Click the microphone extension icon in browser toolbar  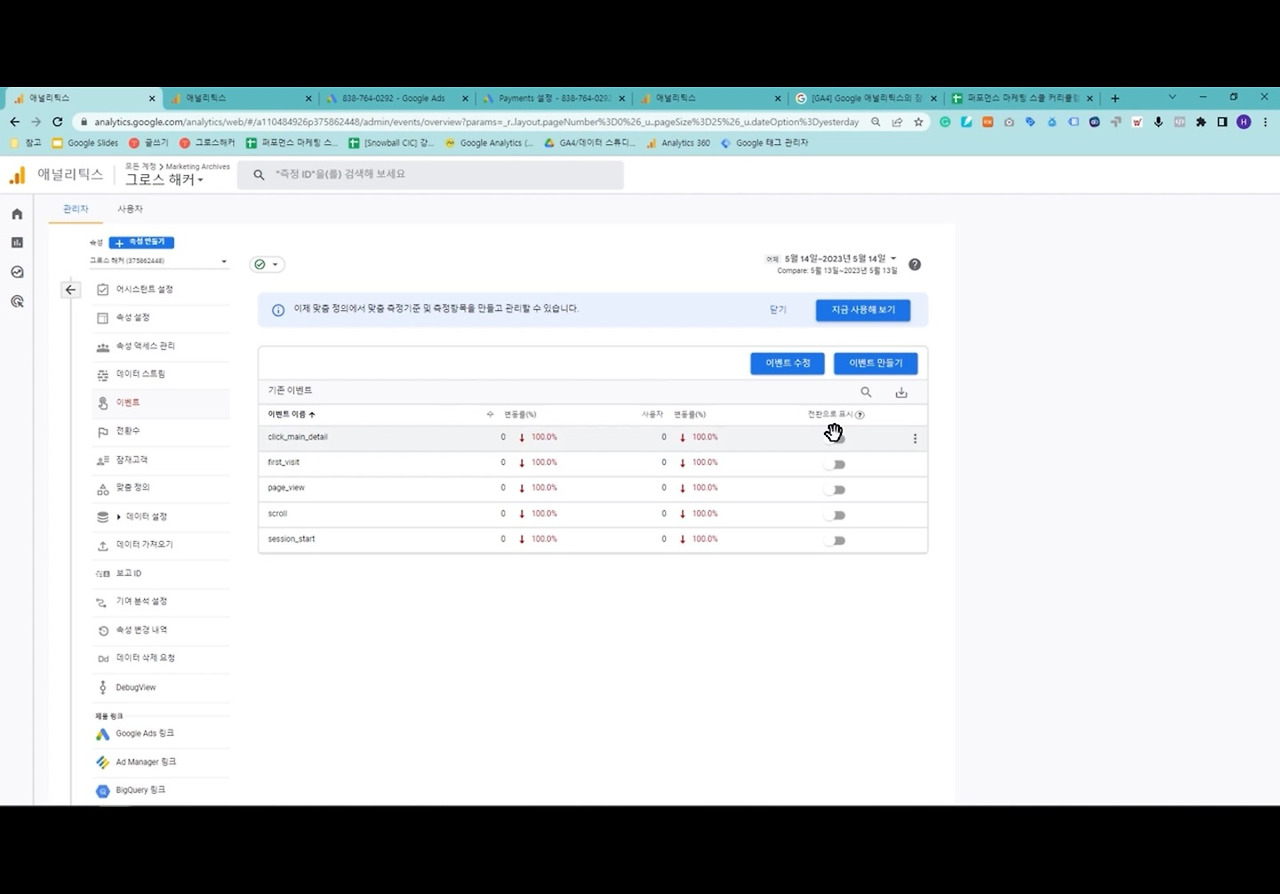[x=1158, y=122]
